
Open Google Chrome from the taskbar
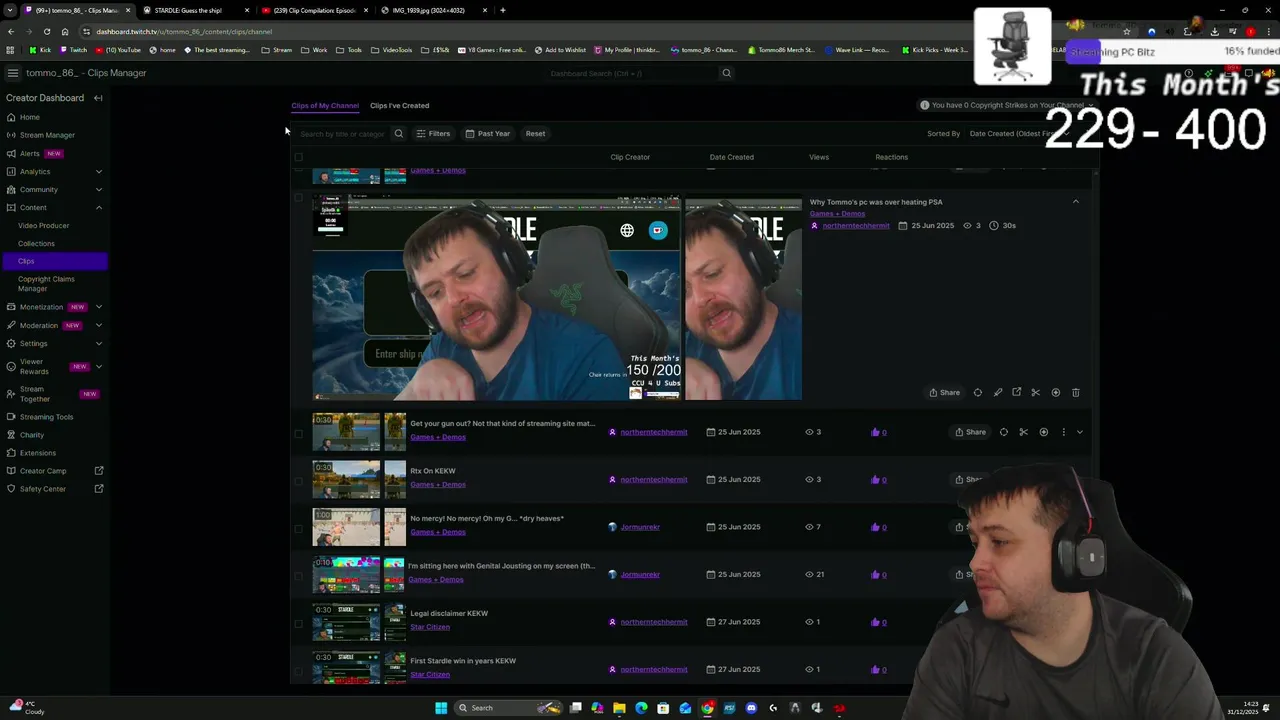pyautogui.click(x=707, y=708)
